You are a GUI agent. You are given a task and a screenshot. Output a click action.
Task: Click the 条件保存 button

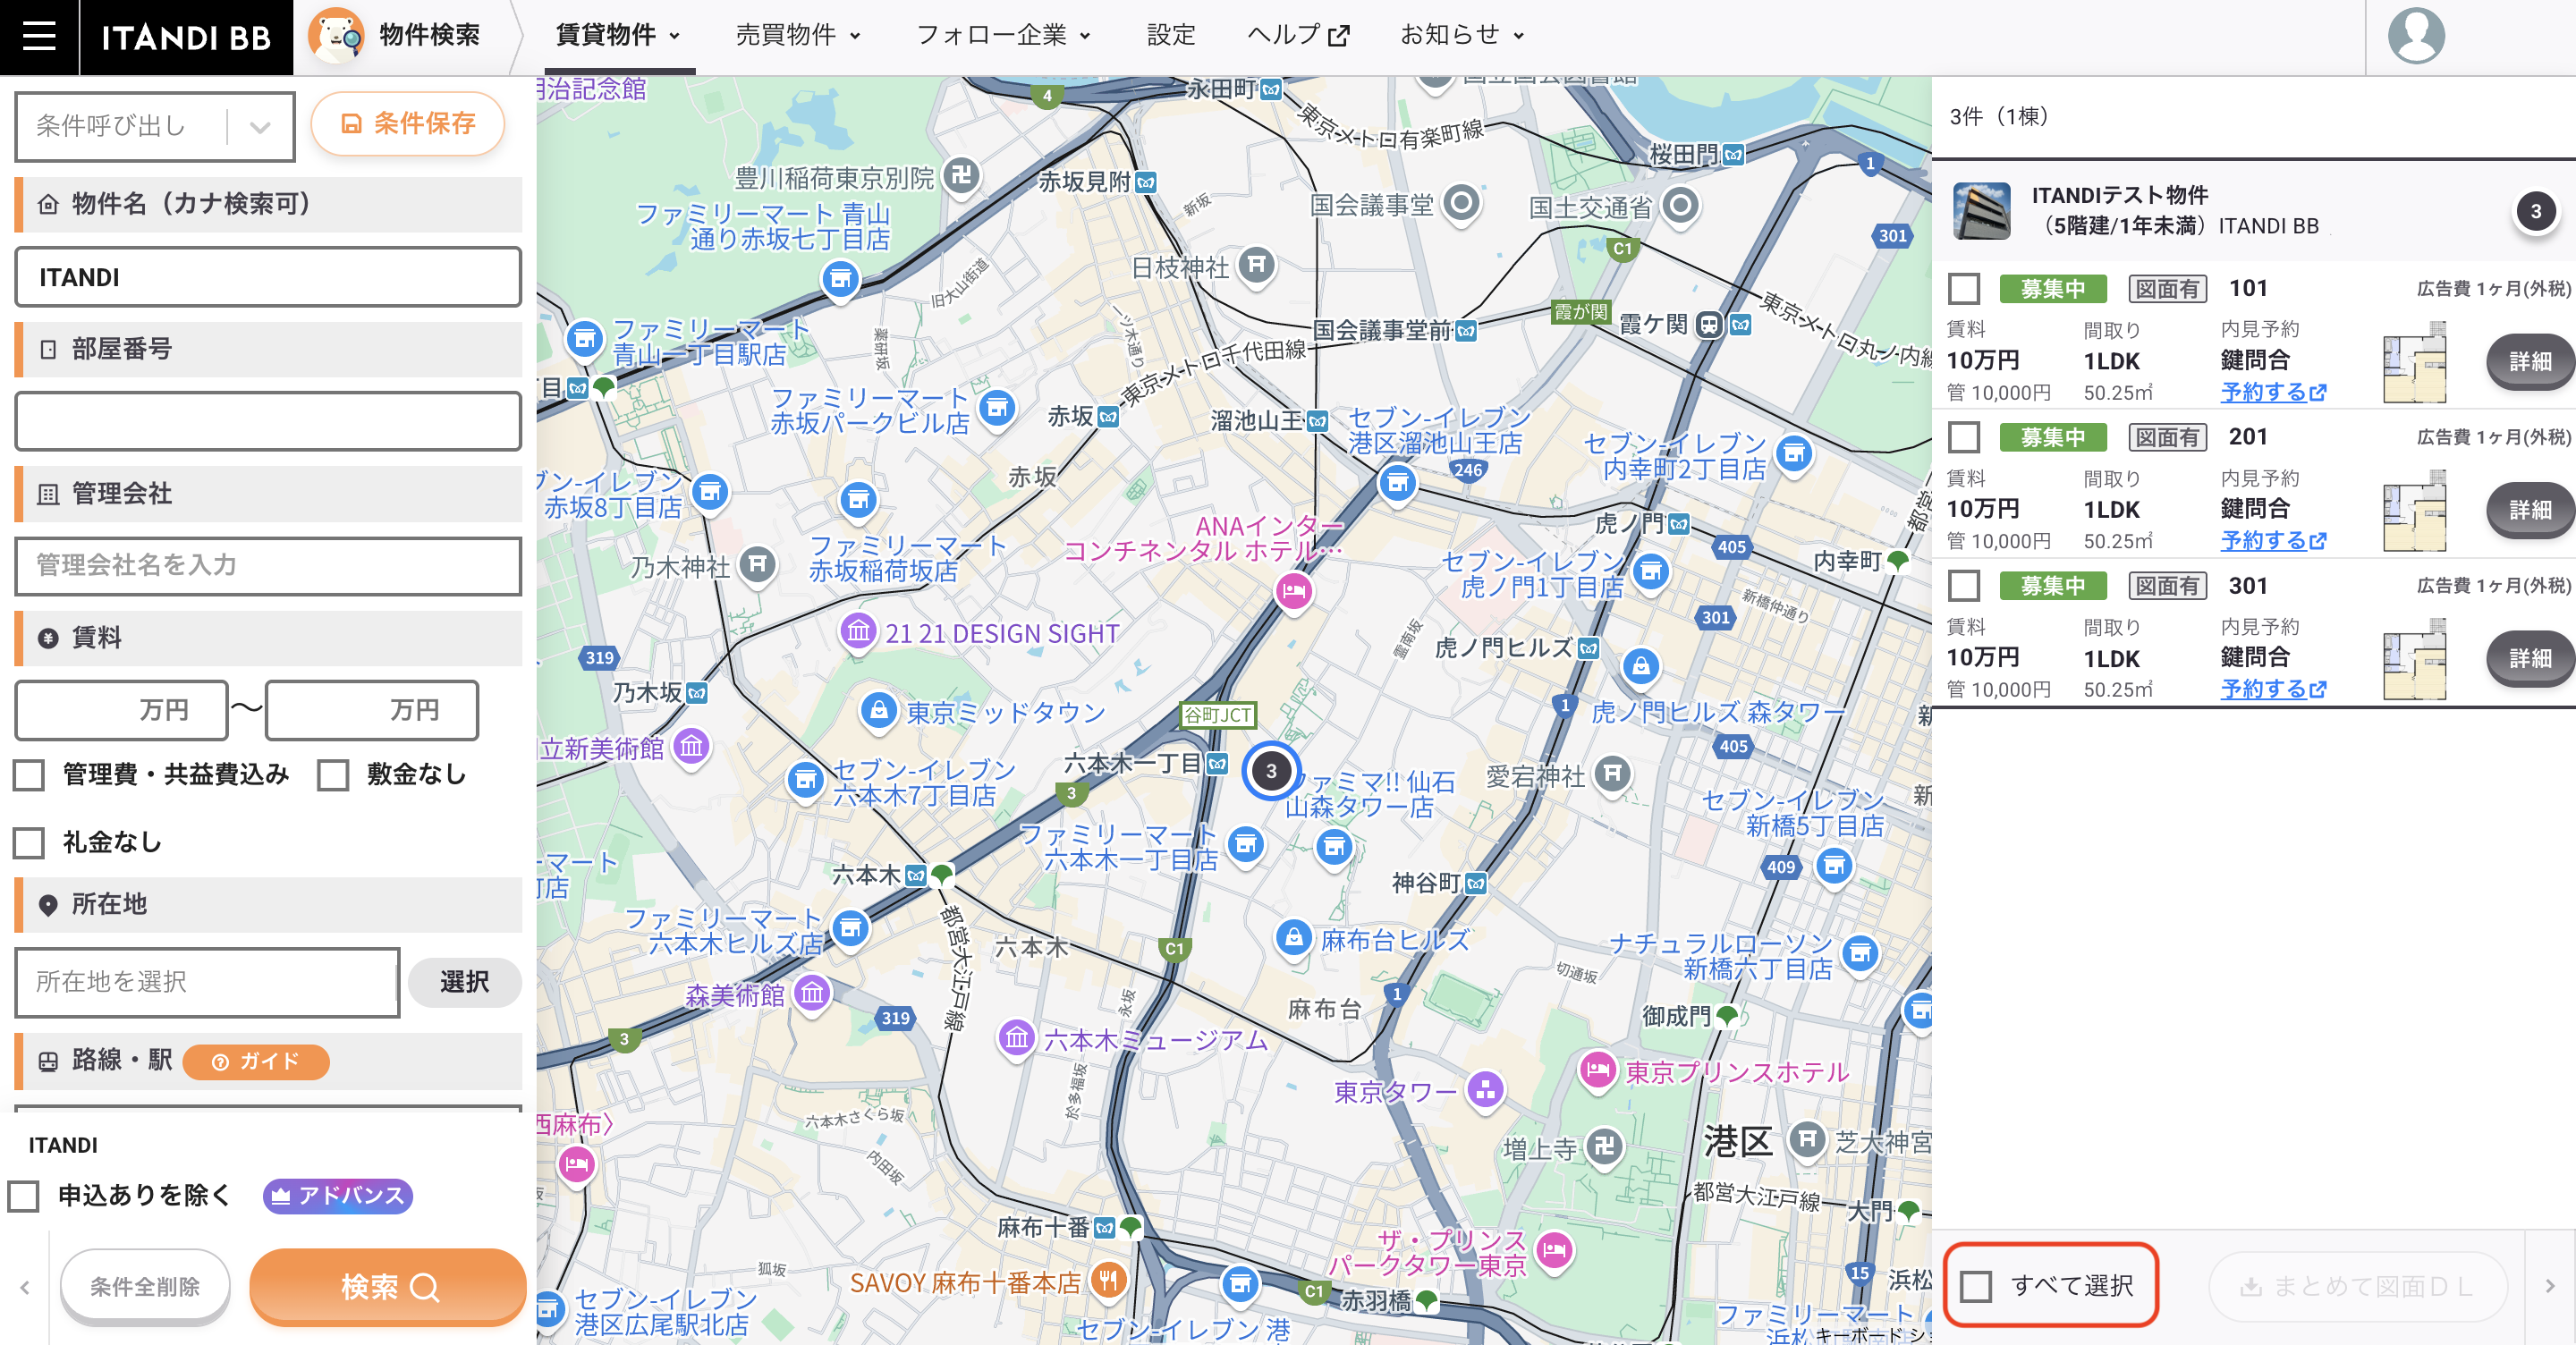point(407,124)
